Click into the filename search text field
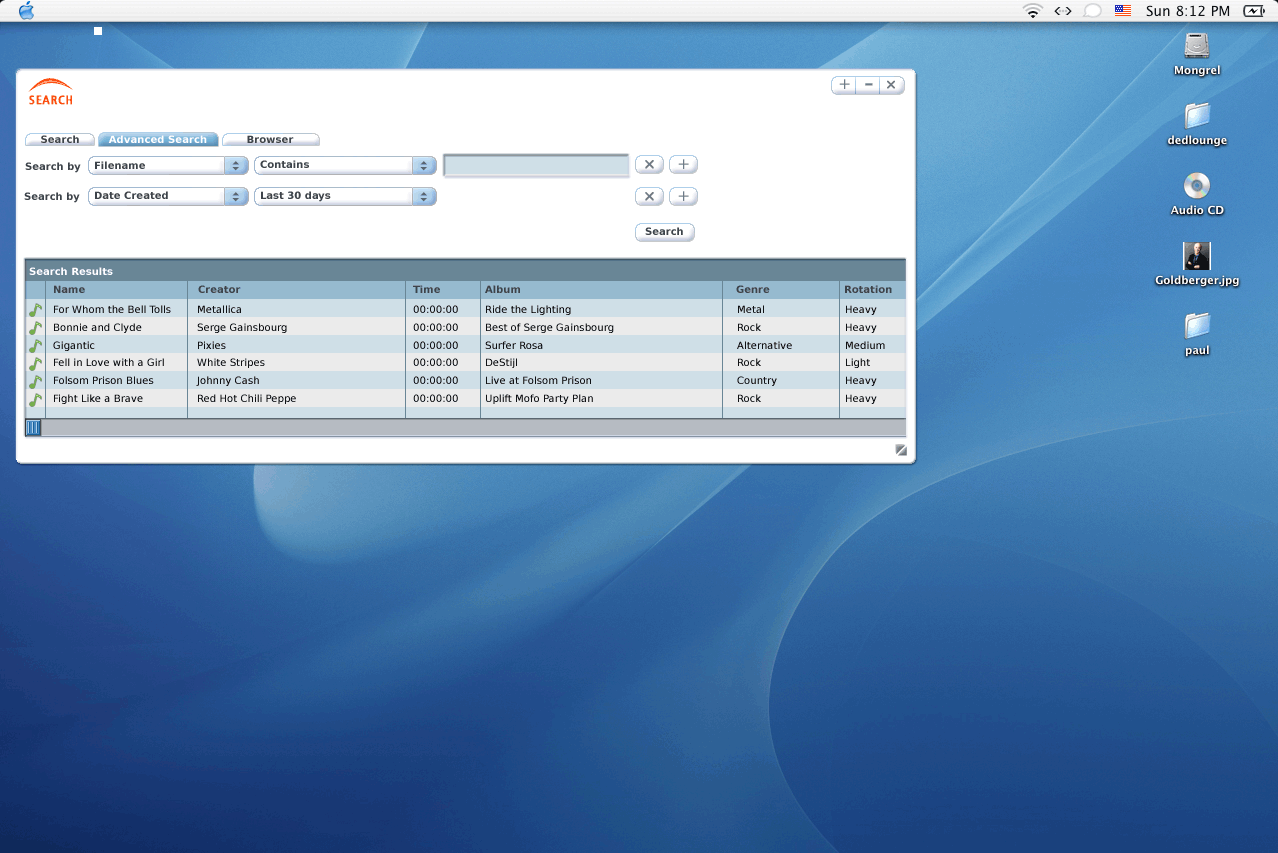 (x=536, y=165)
